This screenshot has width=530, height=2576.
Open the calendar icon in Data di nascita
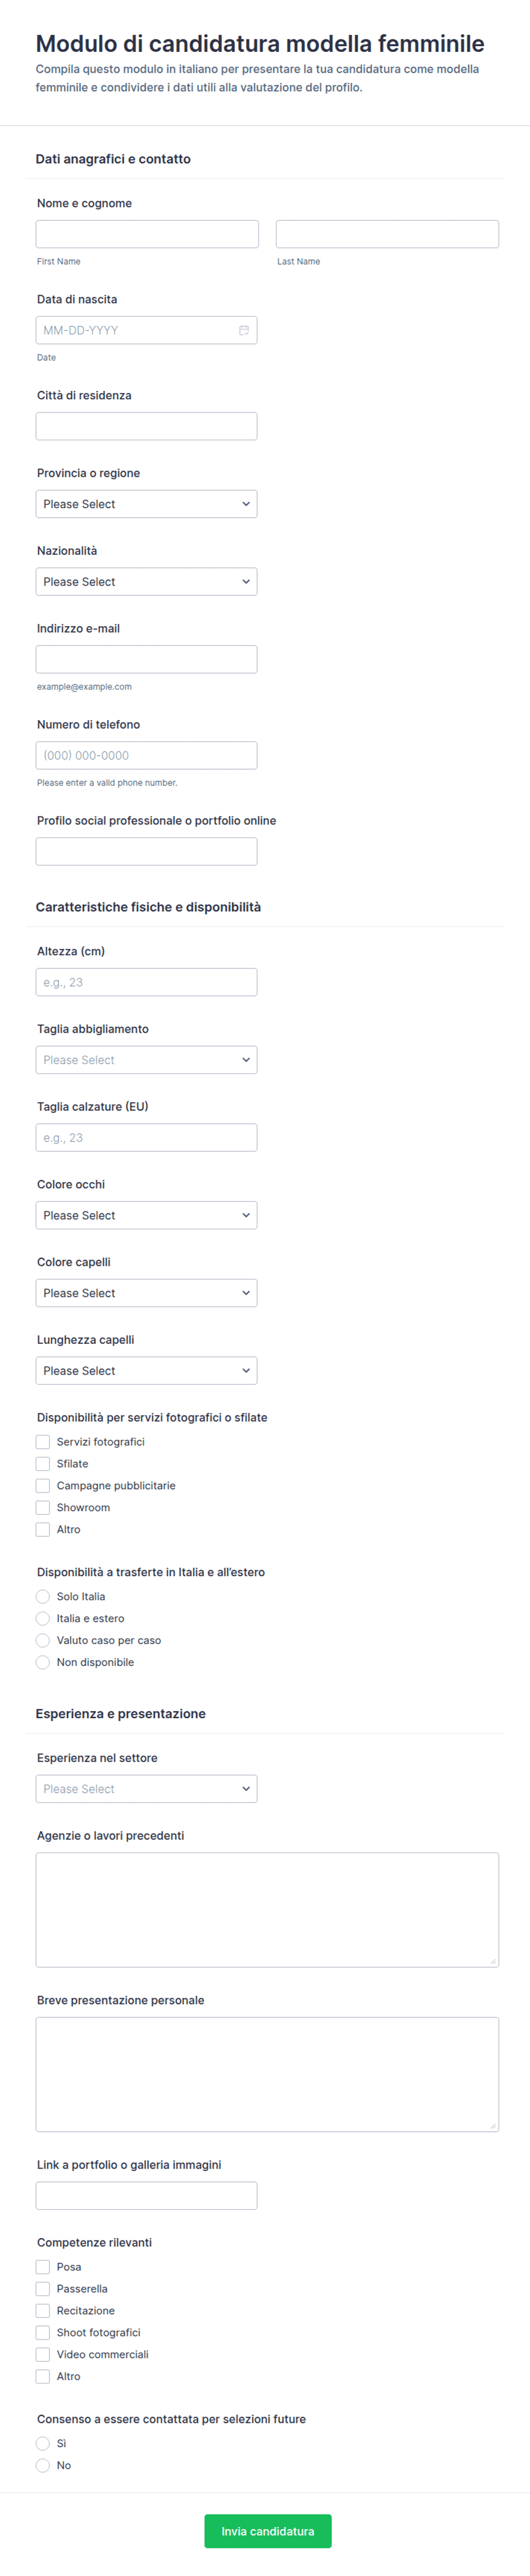[x=244, y=330]
